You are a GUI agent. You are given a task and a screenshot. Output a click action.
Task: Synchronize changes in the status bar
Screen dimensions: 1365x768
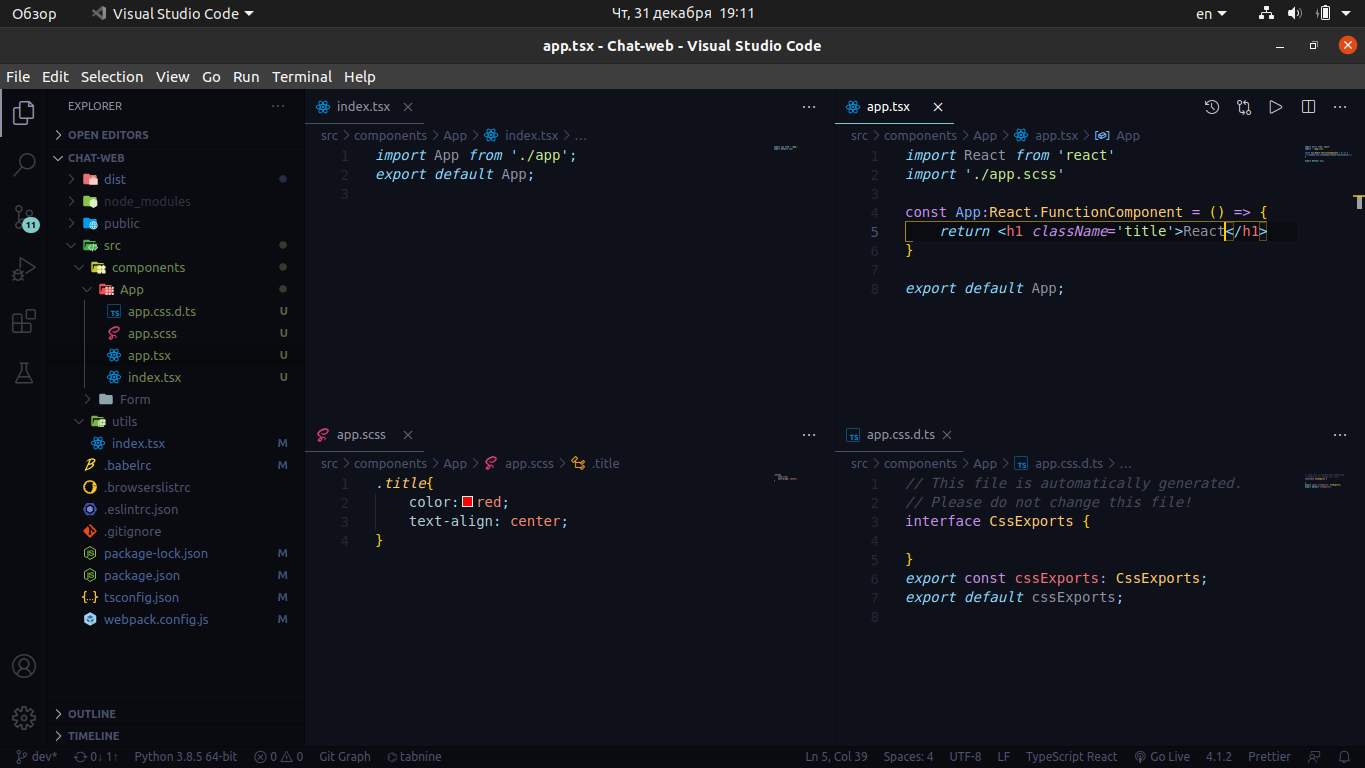click(97, 757)
